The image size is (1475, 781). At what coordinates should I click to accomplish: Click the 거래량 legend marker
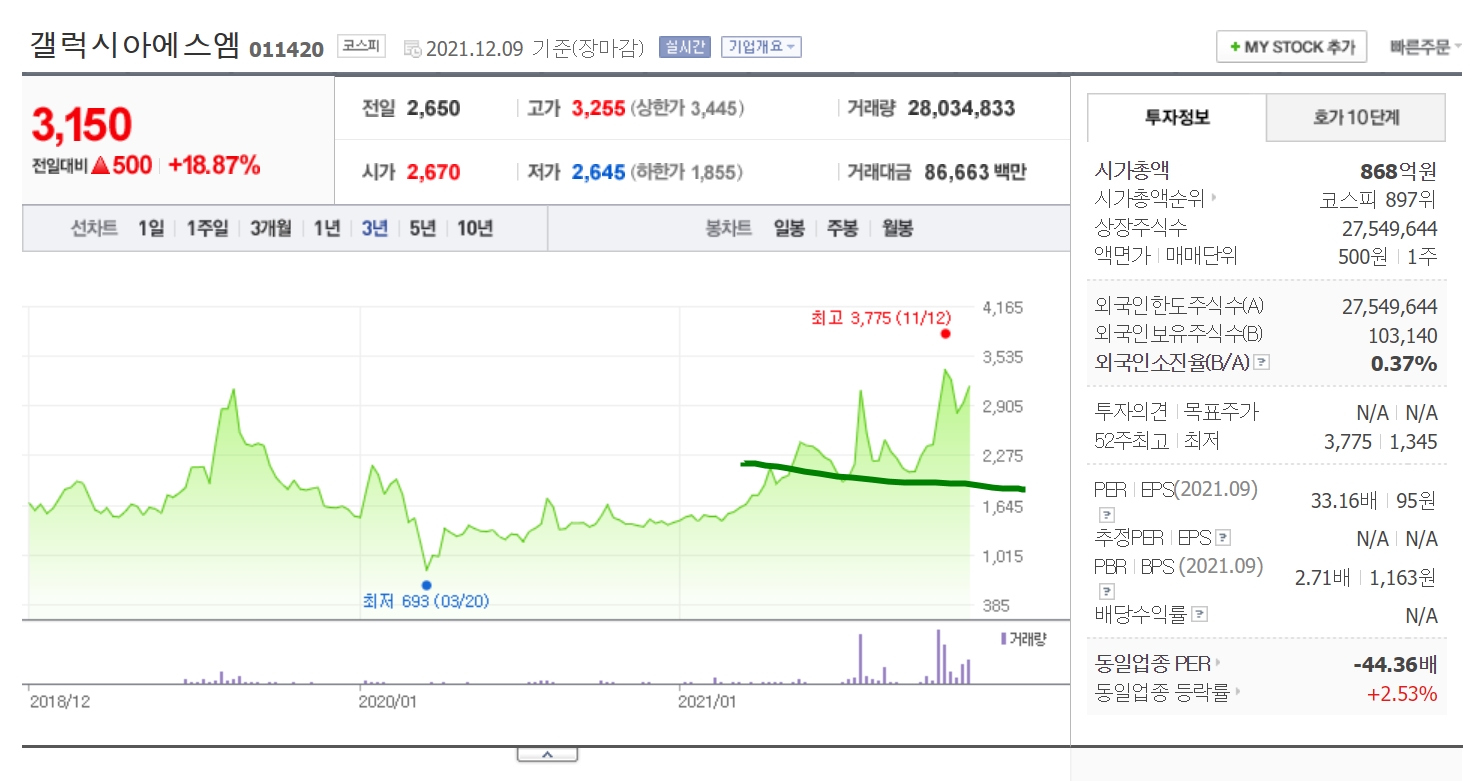[x=1003, y=638]
